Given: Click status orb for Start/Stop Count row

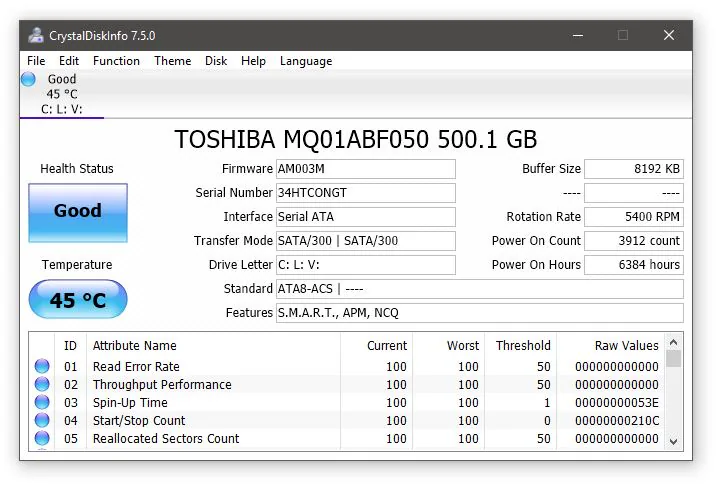Looking at the screenshot, I should pos(42,420).
